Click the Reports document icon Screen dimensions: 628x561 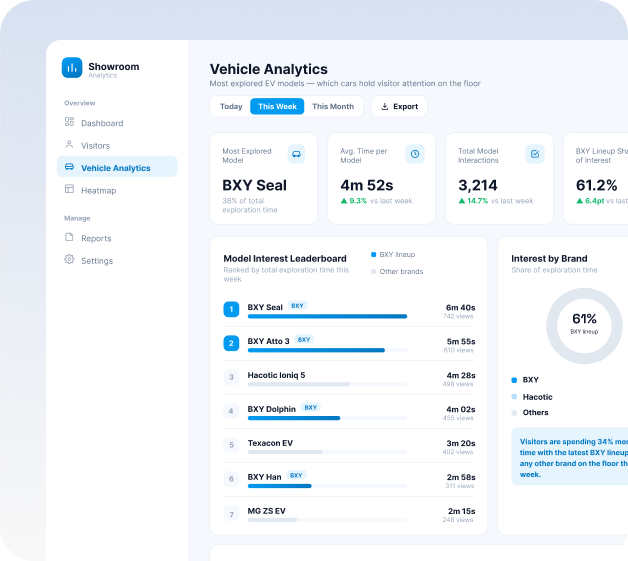coord(69,237)
